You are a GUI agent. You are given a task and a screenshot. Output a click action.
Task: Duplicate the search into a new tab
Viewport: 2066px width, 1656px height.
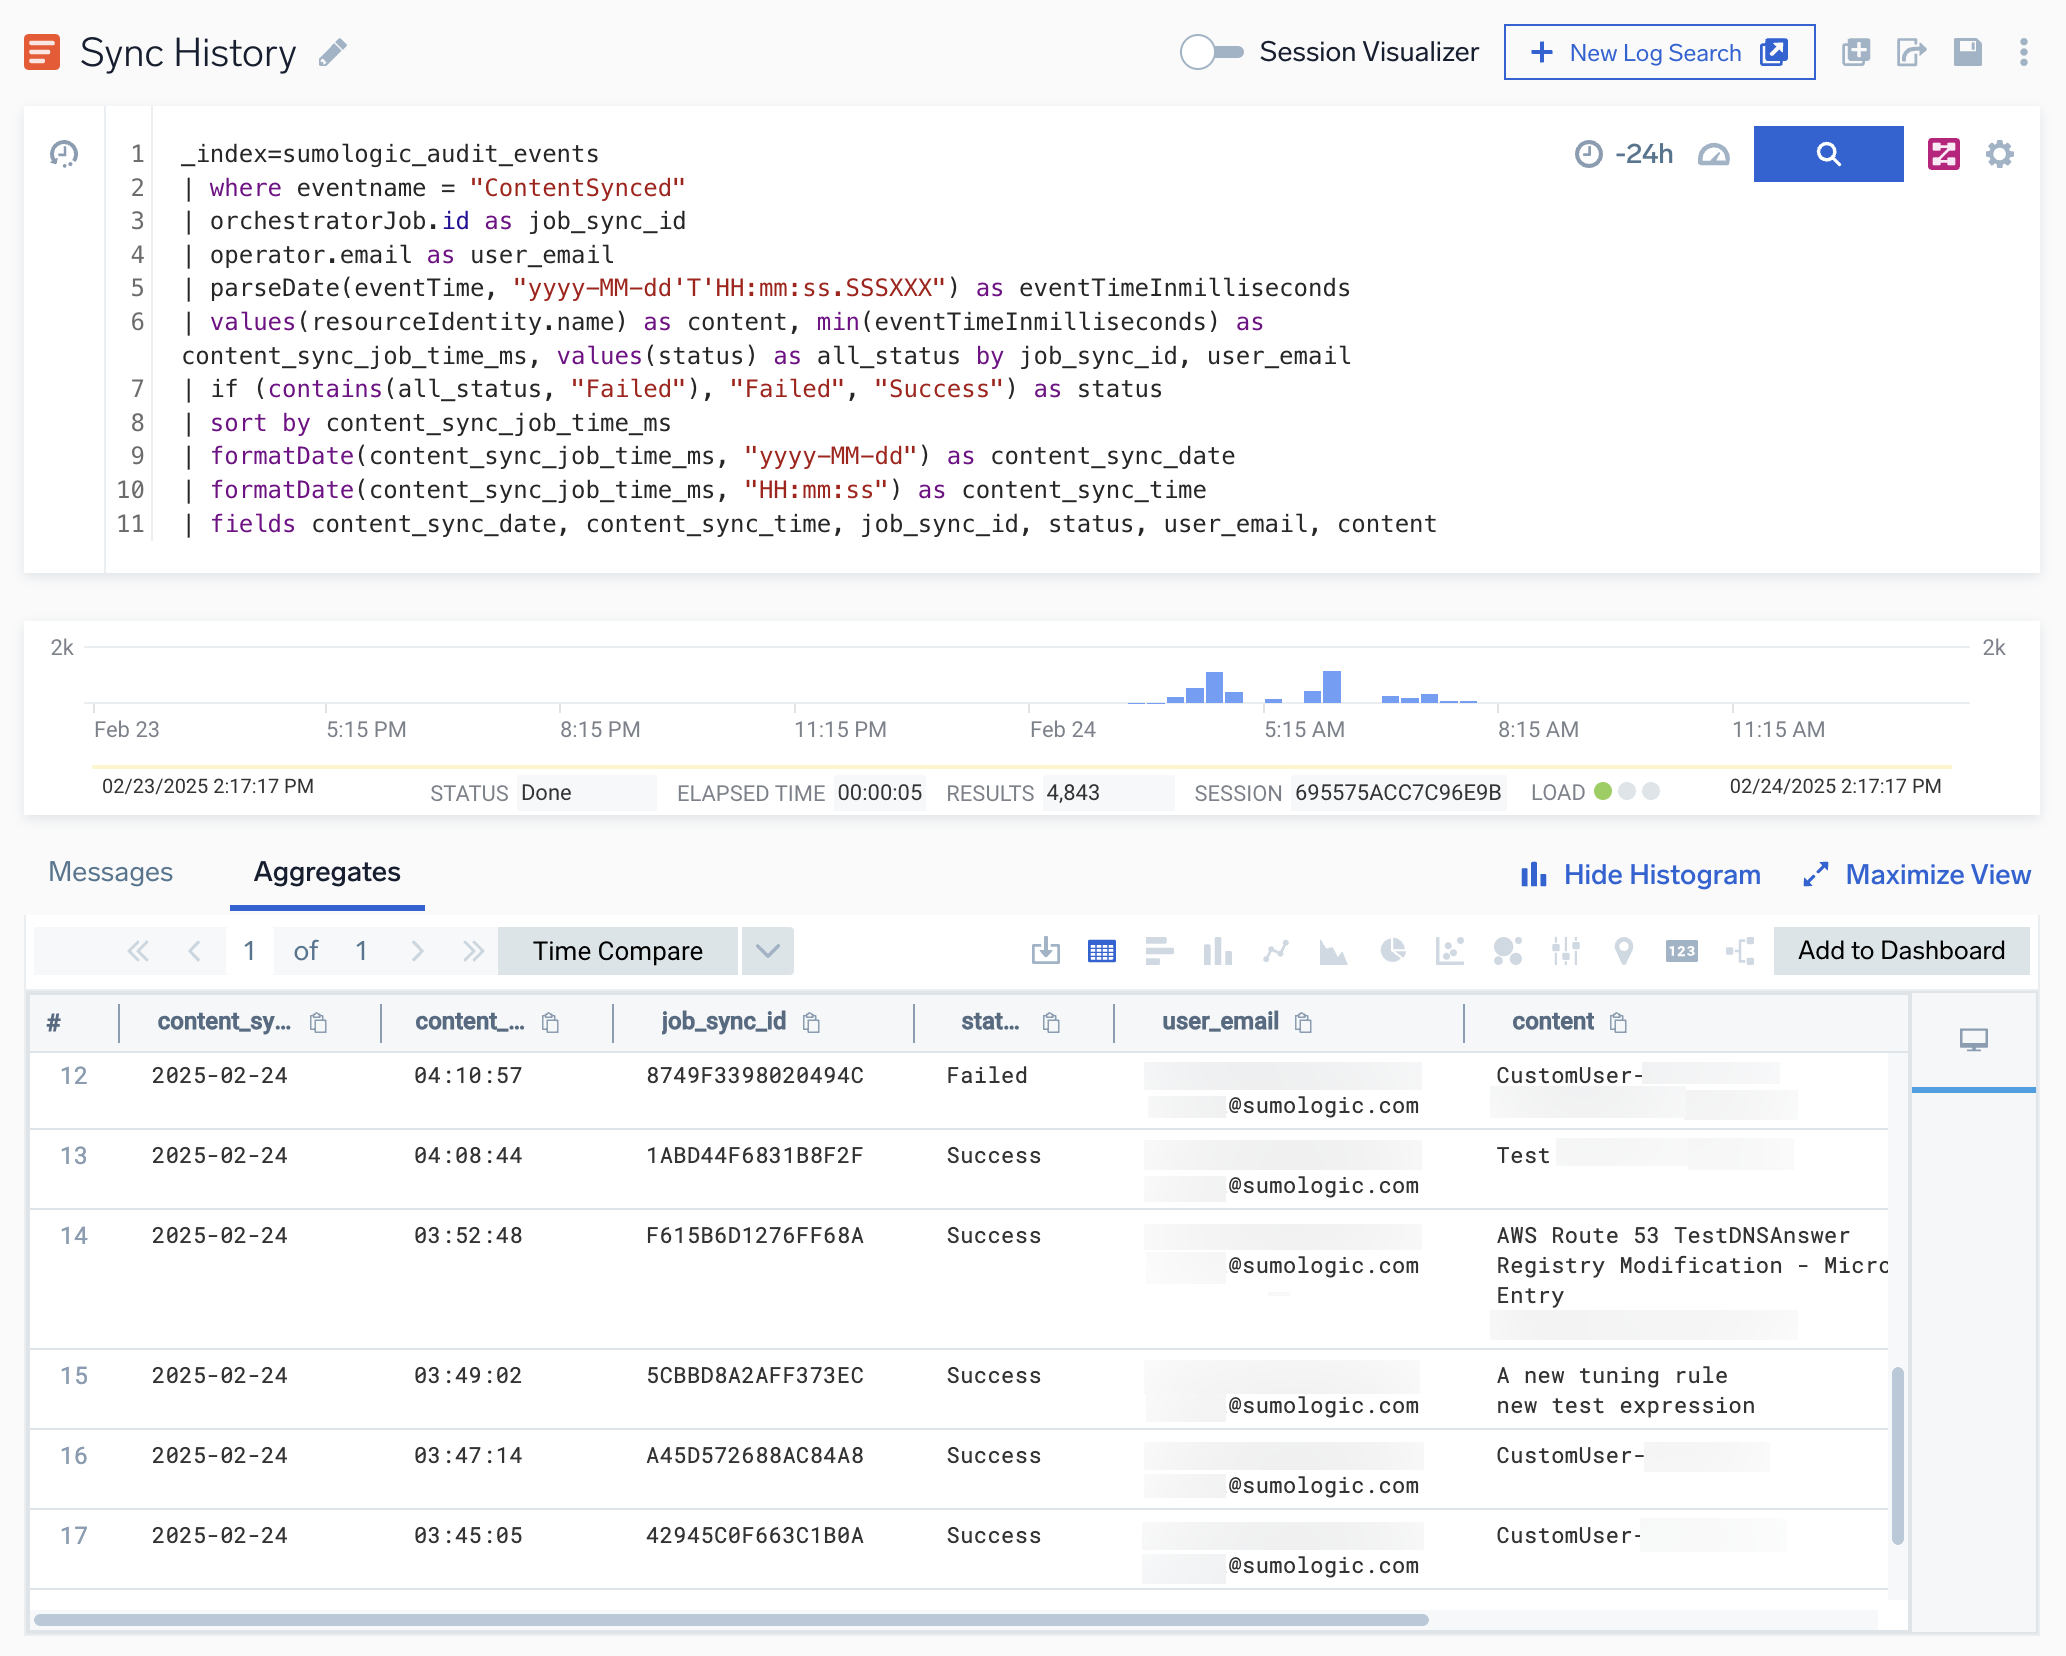(1856, 52)
